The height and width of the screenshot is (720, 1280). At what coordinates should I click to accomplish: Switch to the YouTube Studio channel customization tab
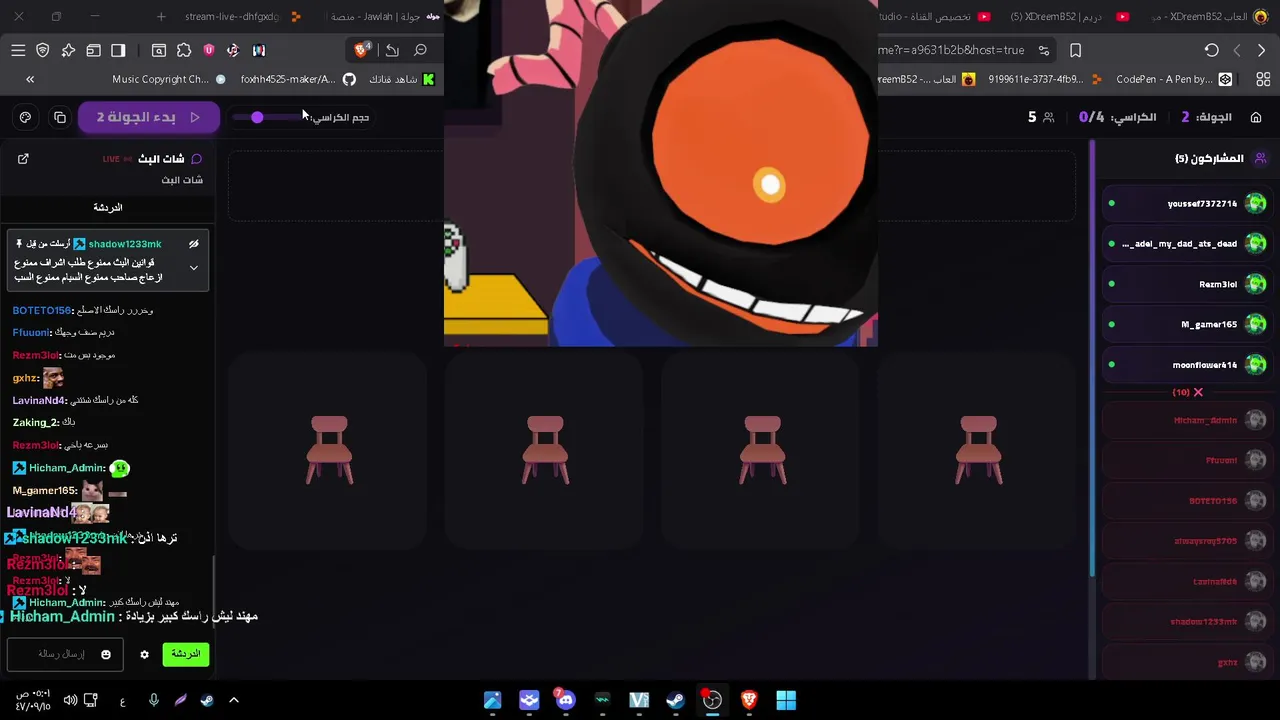pyautogui.click(x=935, y=17)
